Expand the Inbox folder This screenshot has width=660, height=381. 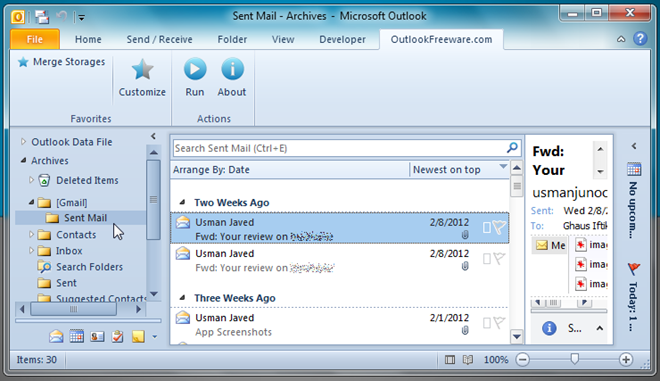[x=31, y=250]
